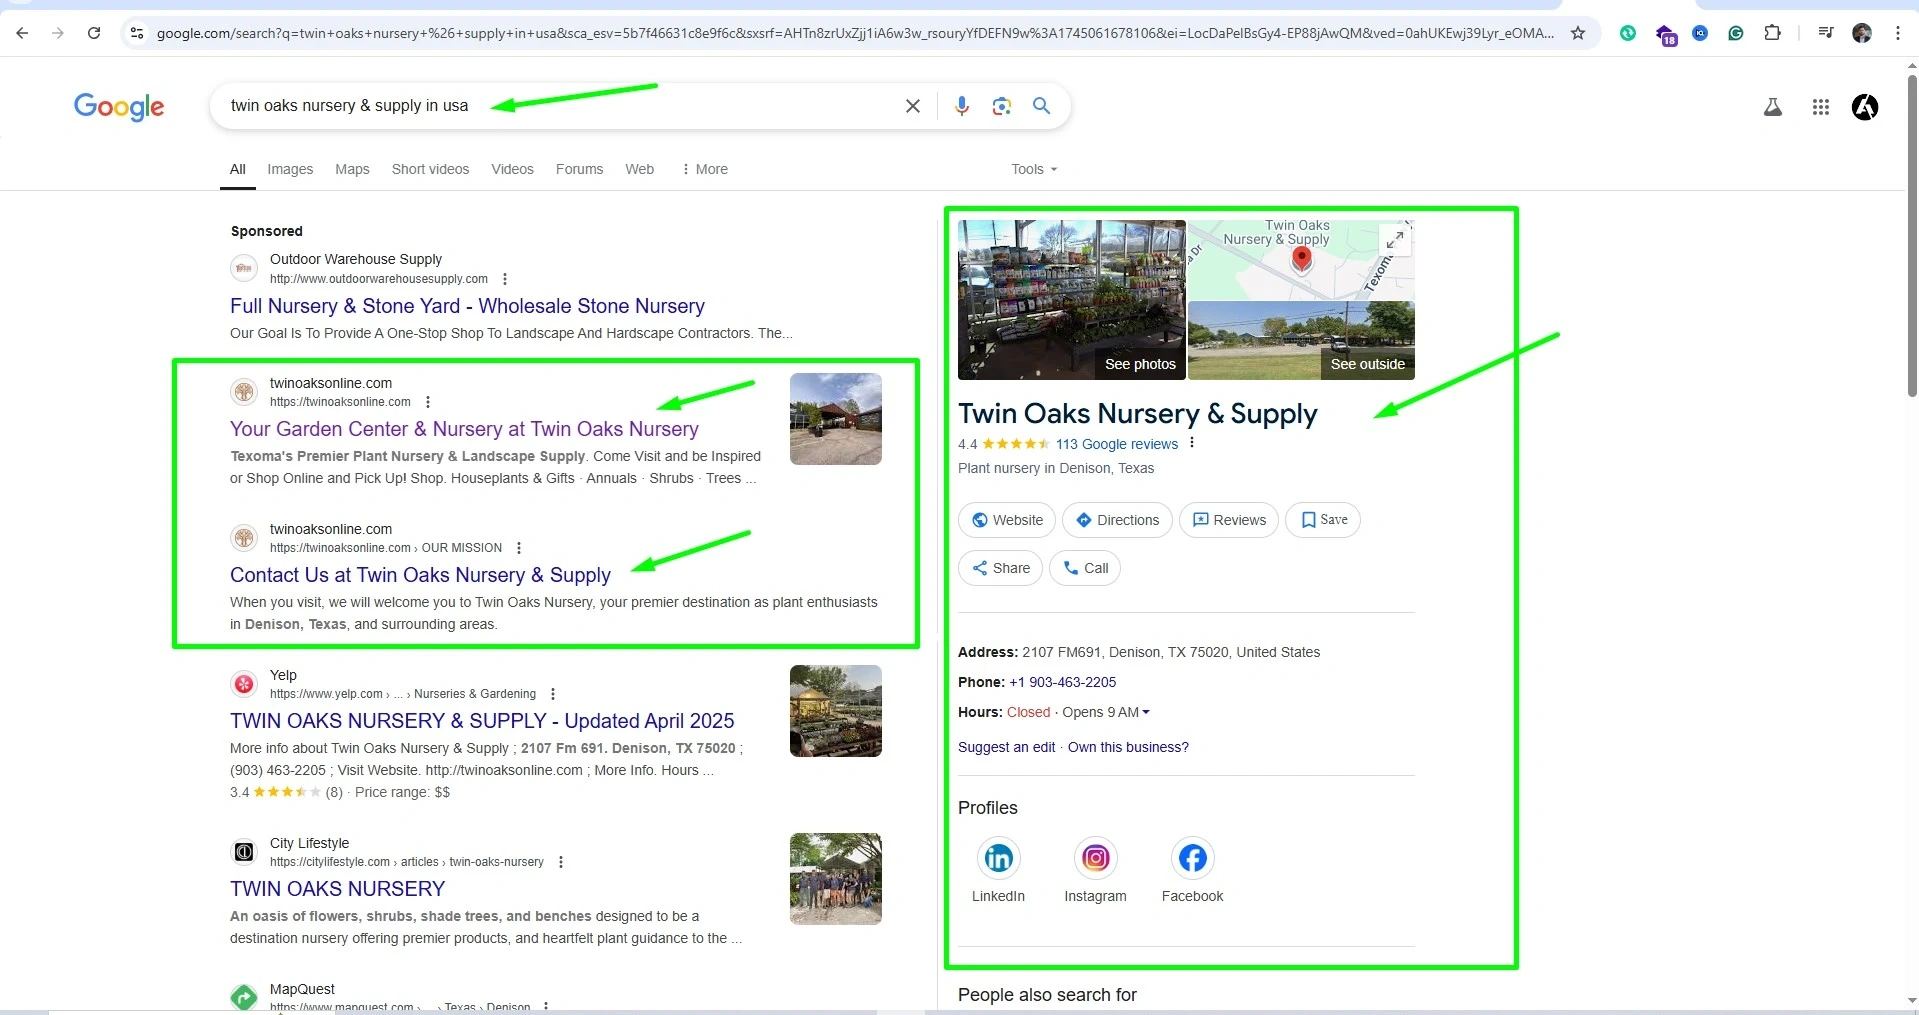Image resolution: width=1919 pixels, height=1015 pixels.
Task: Open Search Labs flask icon
Action: click(x=1773, y=107)
